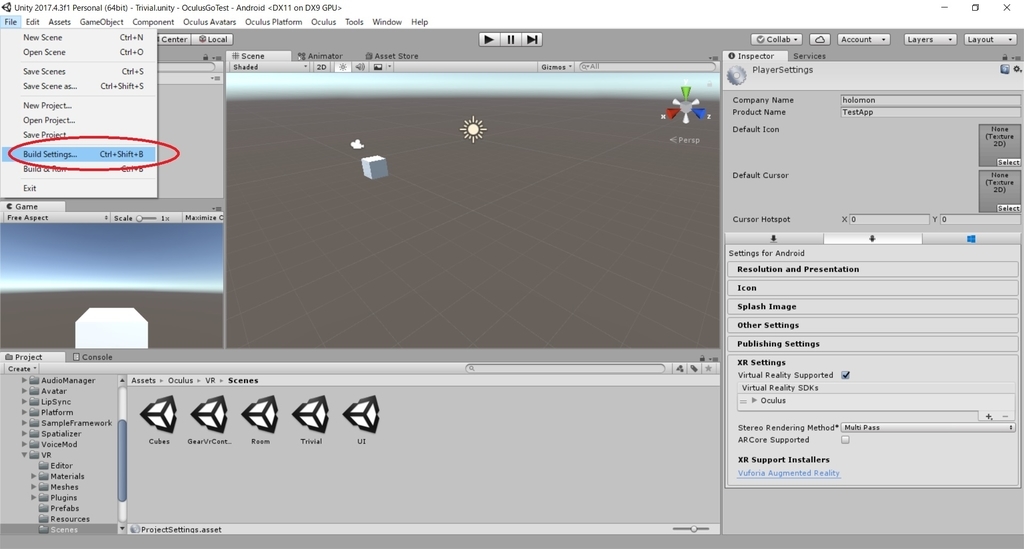The height and width of the screenshot is (549, 1024).
Task: Toggle Local handle rotation button
Action: [213, 39]
